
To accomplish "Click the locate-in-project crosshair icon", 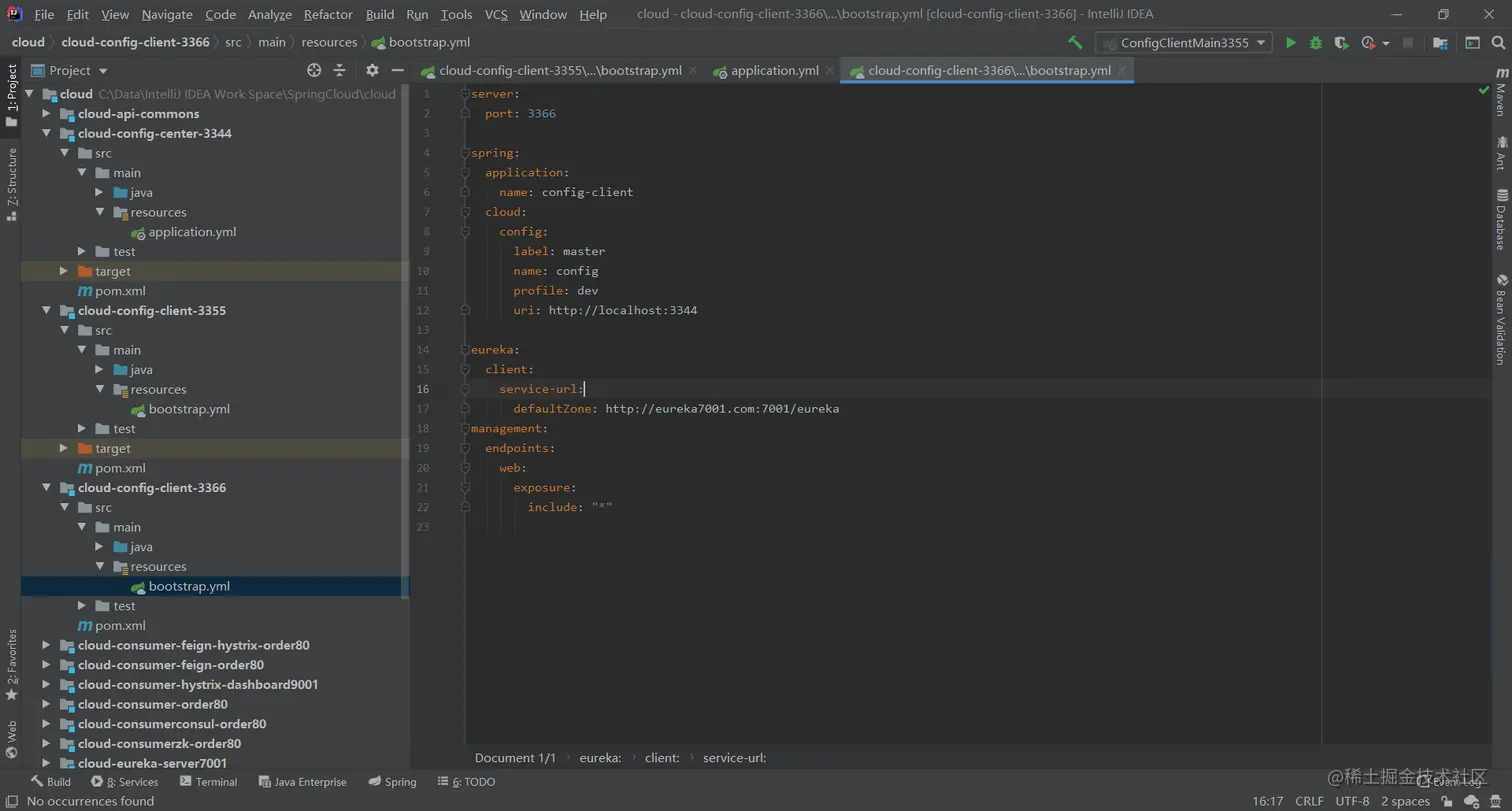I will tap(314, 70).
